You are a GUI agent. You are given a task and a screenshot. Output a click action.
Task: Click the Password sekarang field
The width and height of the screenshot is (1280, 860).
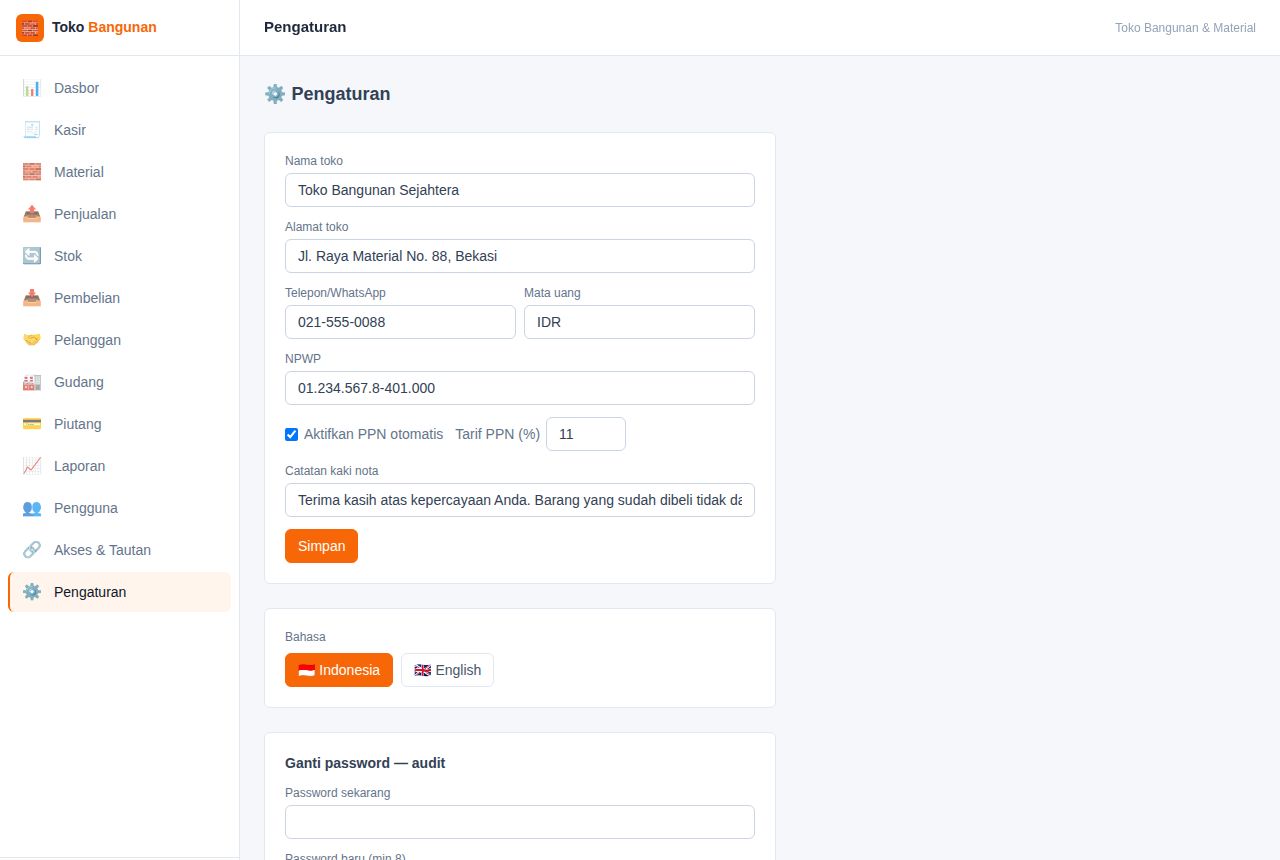pyautogui.click(x=520, y=822)
